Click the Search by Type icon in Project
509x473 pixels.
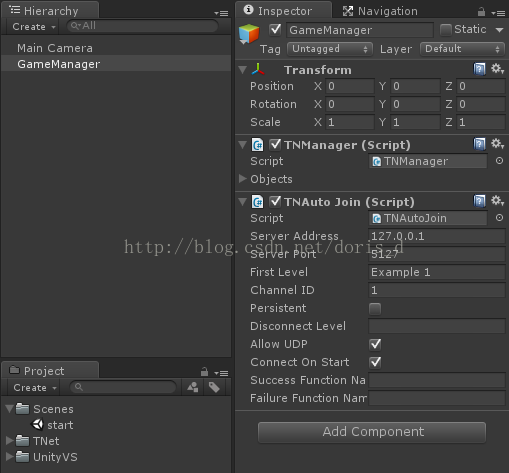[193, 387]
